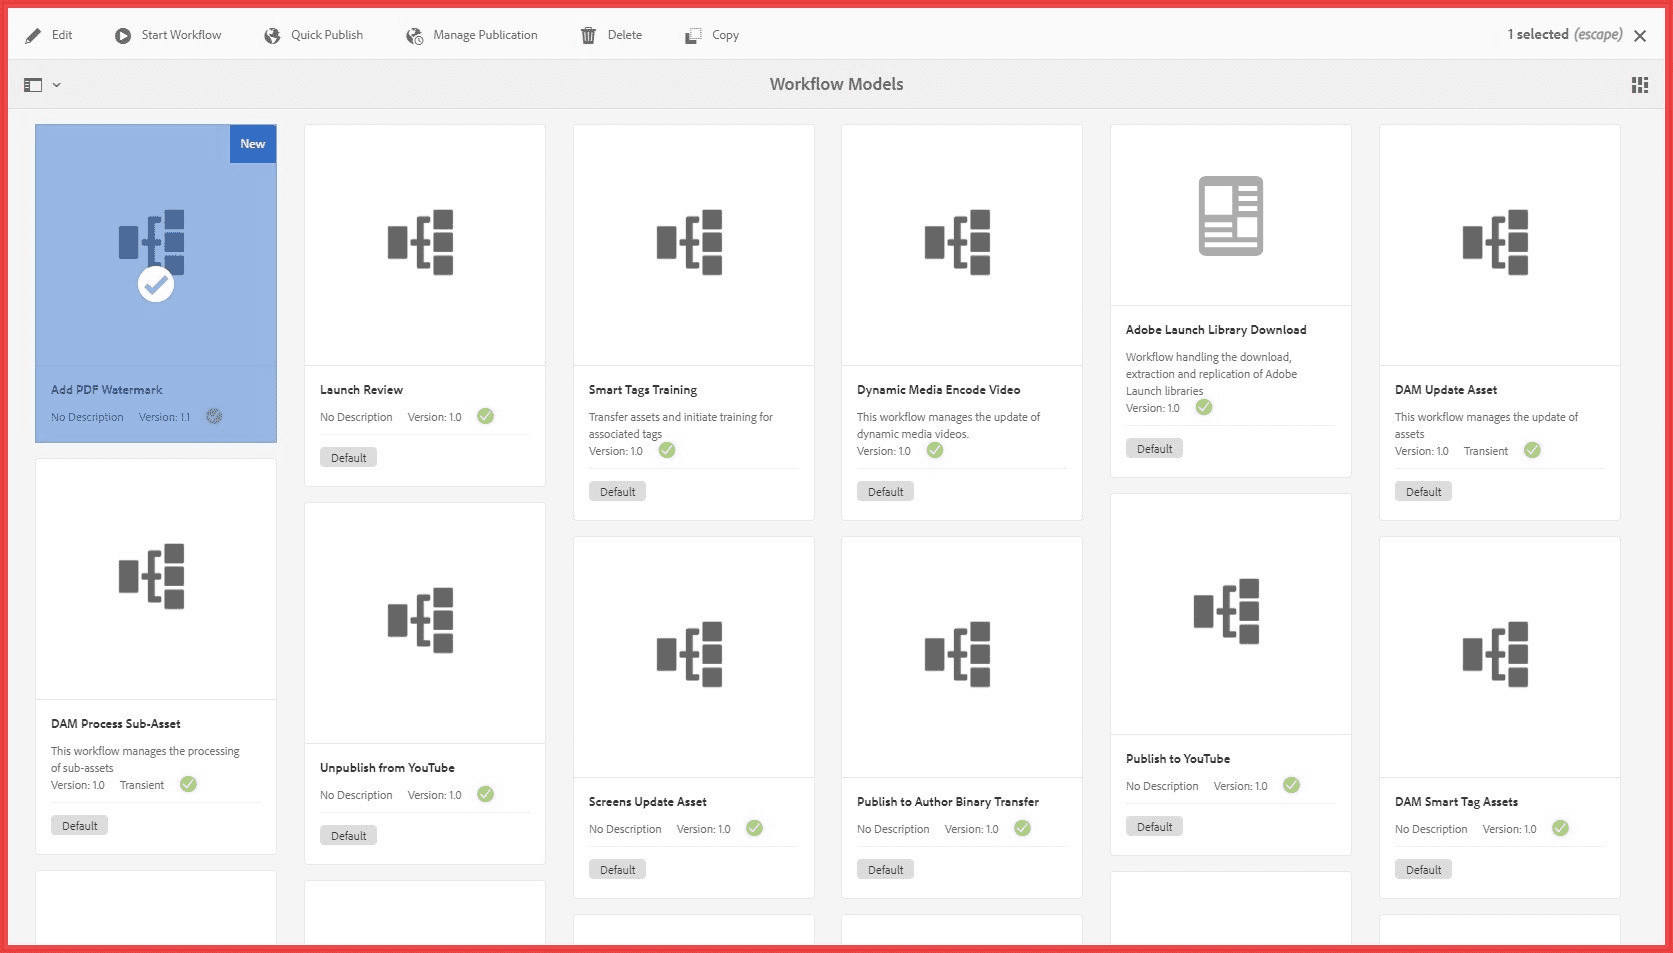Viewport: 1673px width, 953px height.
Task: Click the DAM Process Sub-Asset workflow icon
Action: [151, 576]
